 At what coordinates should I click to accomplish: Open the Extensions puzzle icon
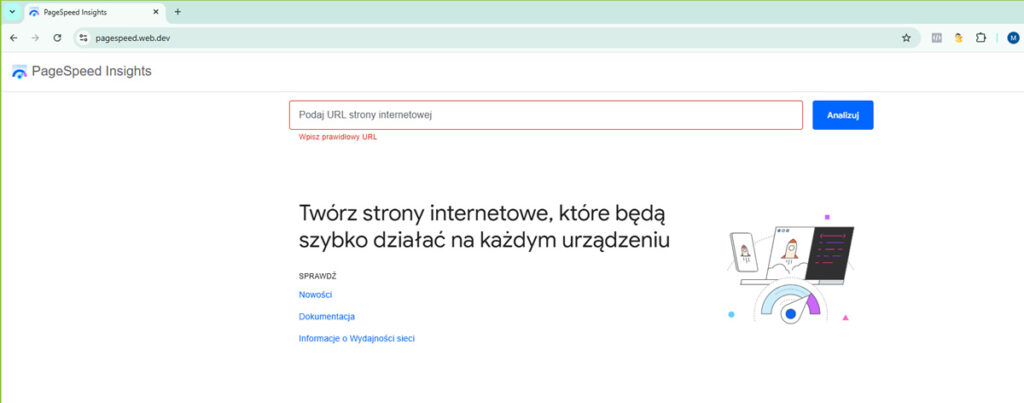[980, 38]
